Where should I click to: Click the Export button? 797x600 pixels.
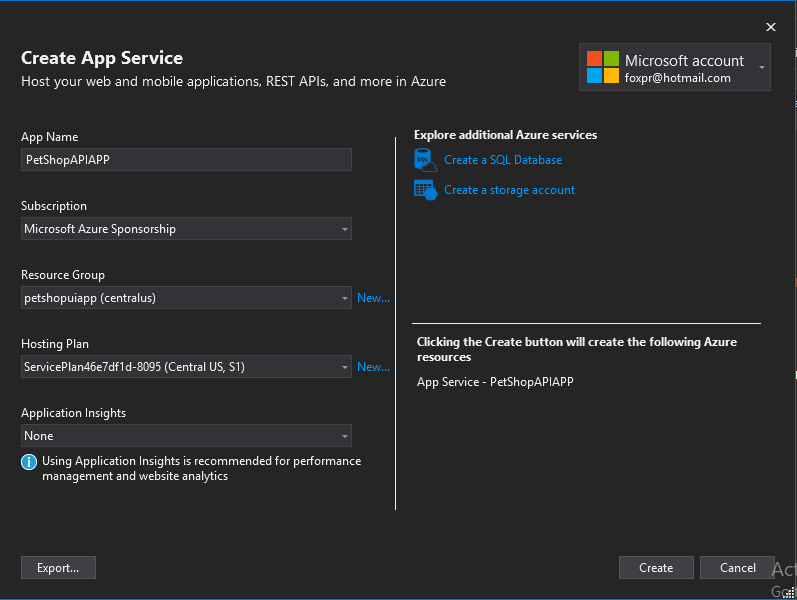58,567
